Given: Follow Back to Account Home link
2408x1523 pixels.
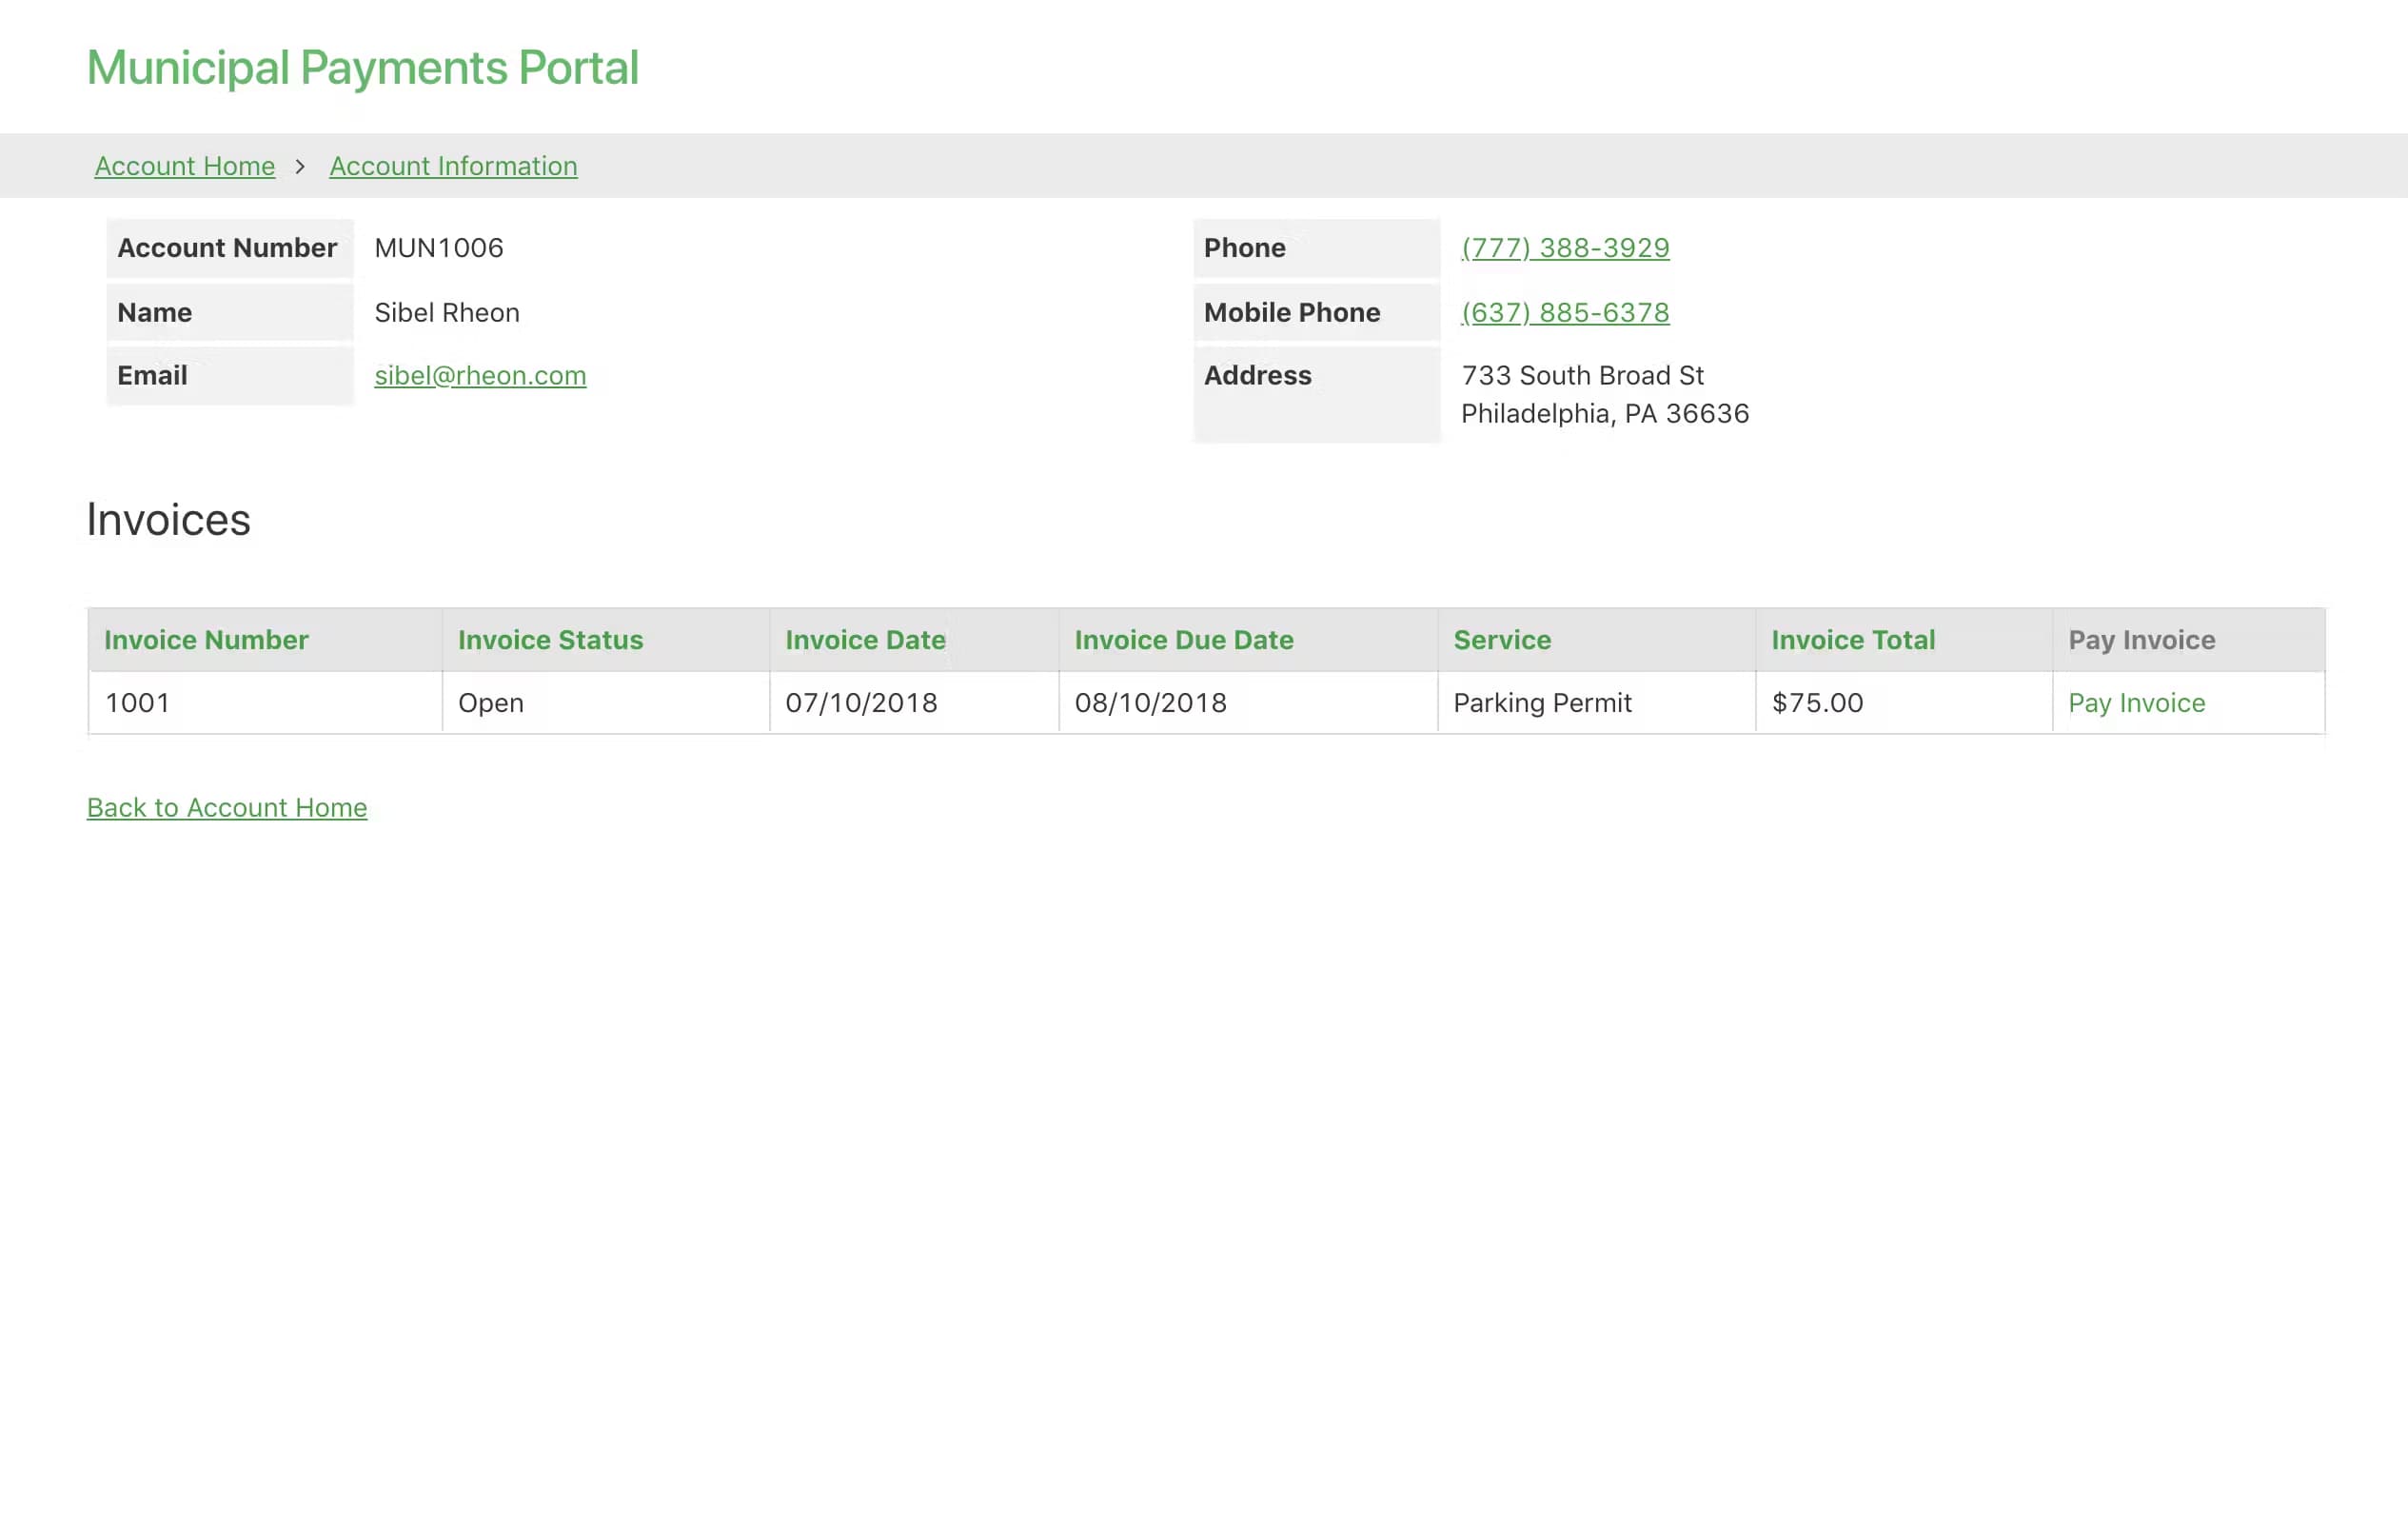Looking at the screenshot, I should tap(227, 807).
